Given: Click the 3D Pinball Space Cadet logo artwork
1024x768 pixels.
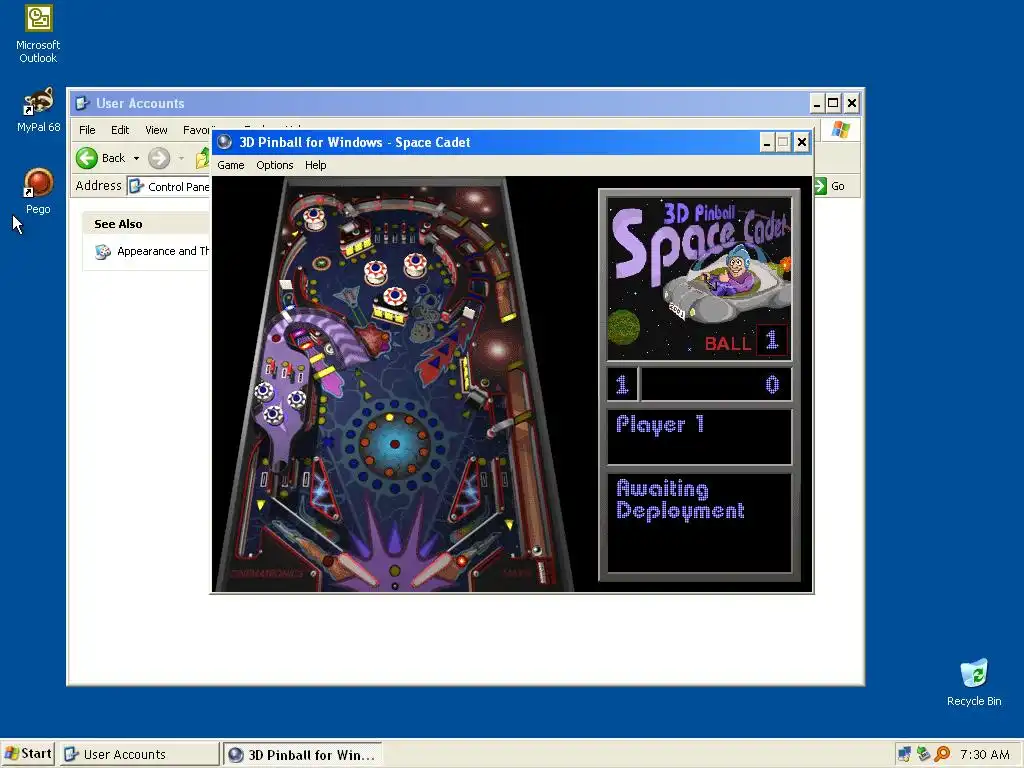Looking at the screenshot, I should pyautogui.click(x=699, y=279).
